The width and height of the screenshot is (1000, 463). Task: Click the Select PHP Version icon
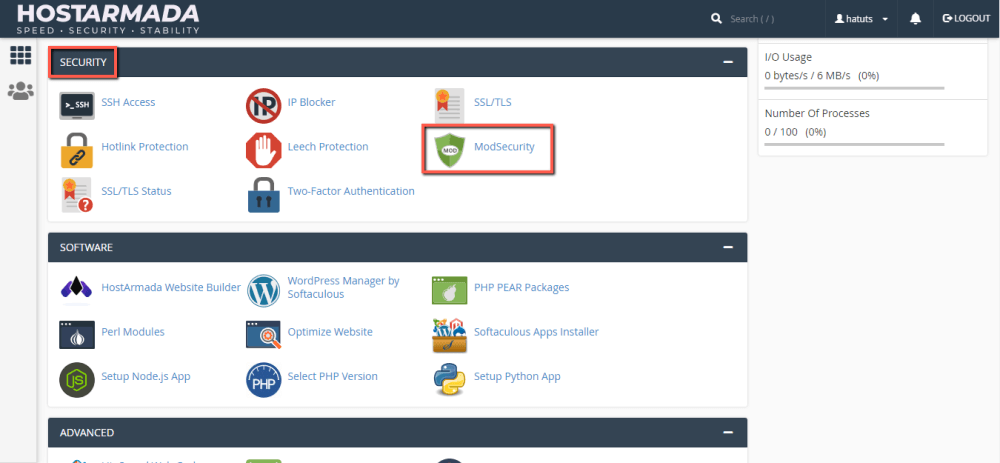coord(263,380)
